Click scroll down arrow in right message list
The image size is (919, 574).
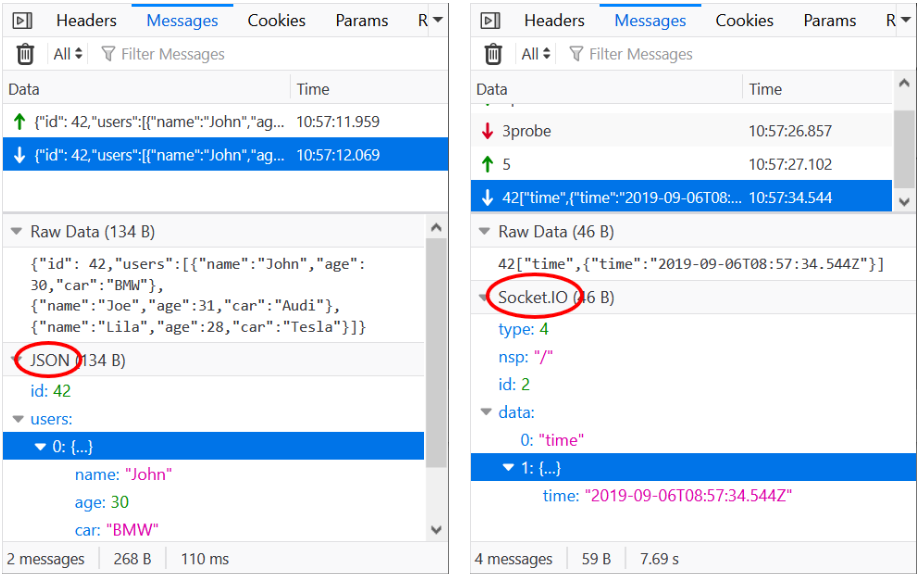coord(904,202)
